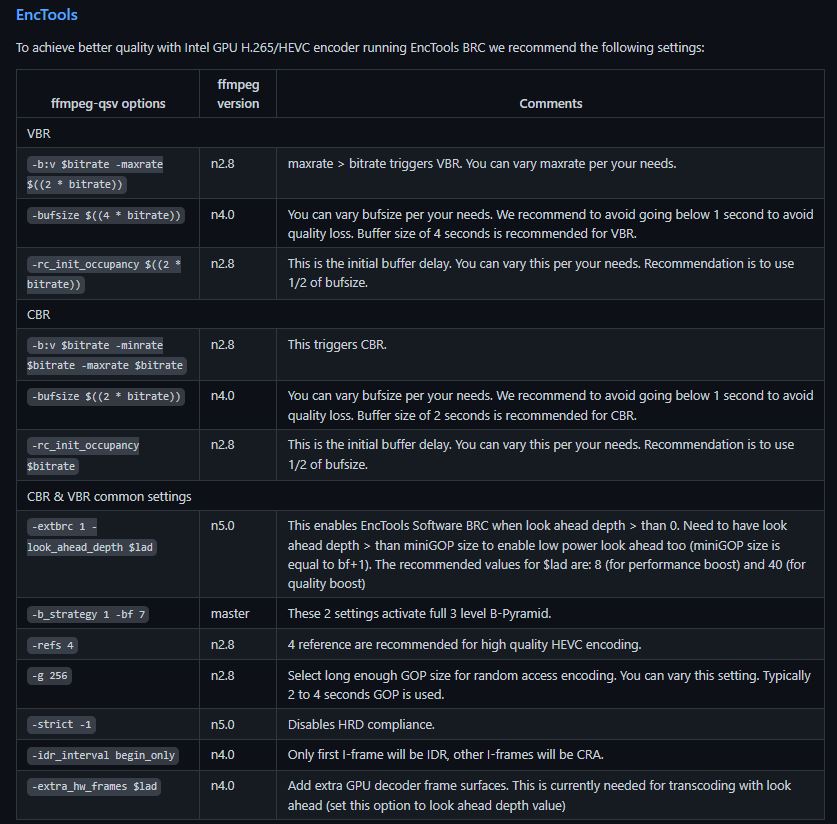The height and width of the screenshot is (824, 837).
Task: Click the VBR section row label
Action: [x=39, y=133]
